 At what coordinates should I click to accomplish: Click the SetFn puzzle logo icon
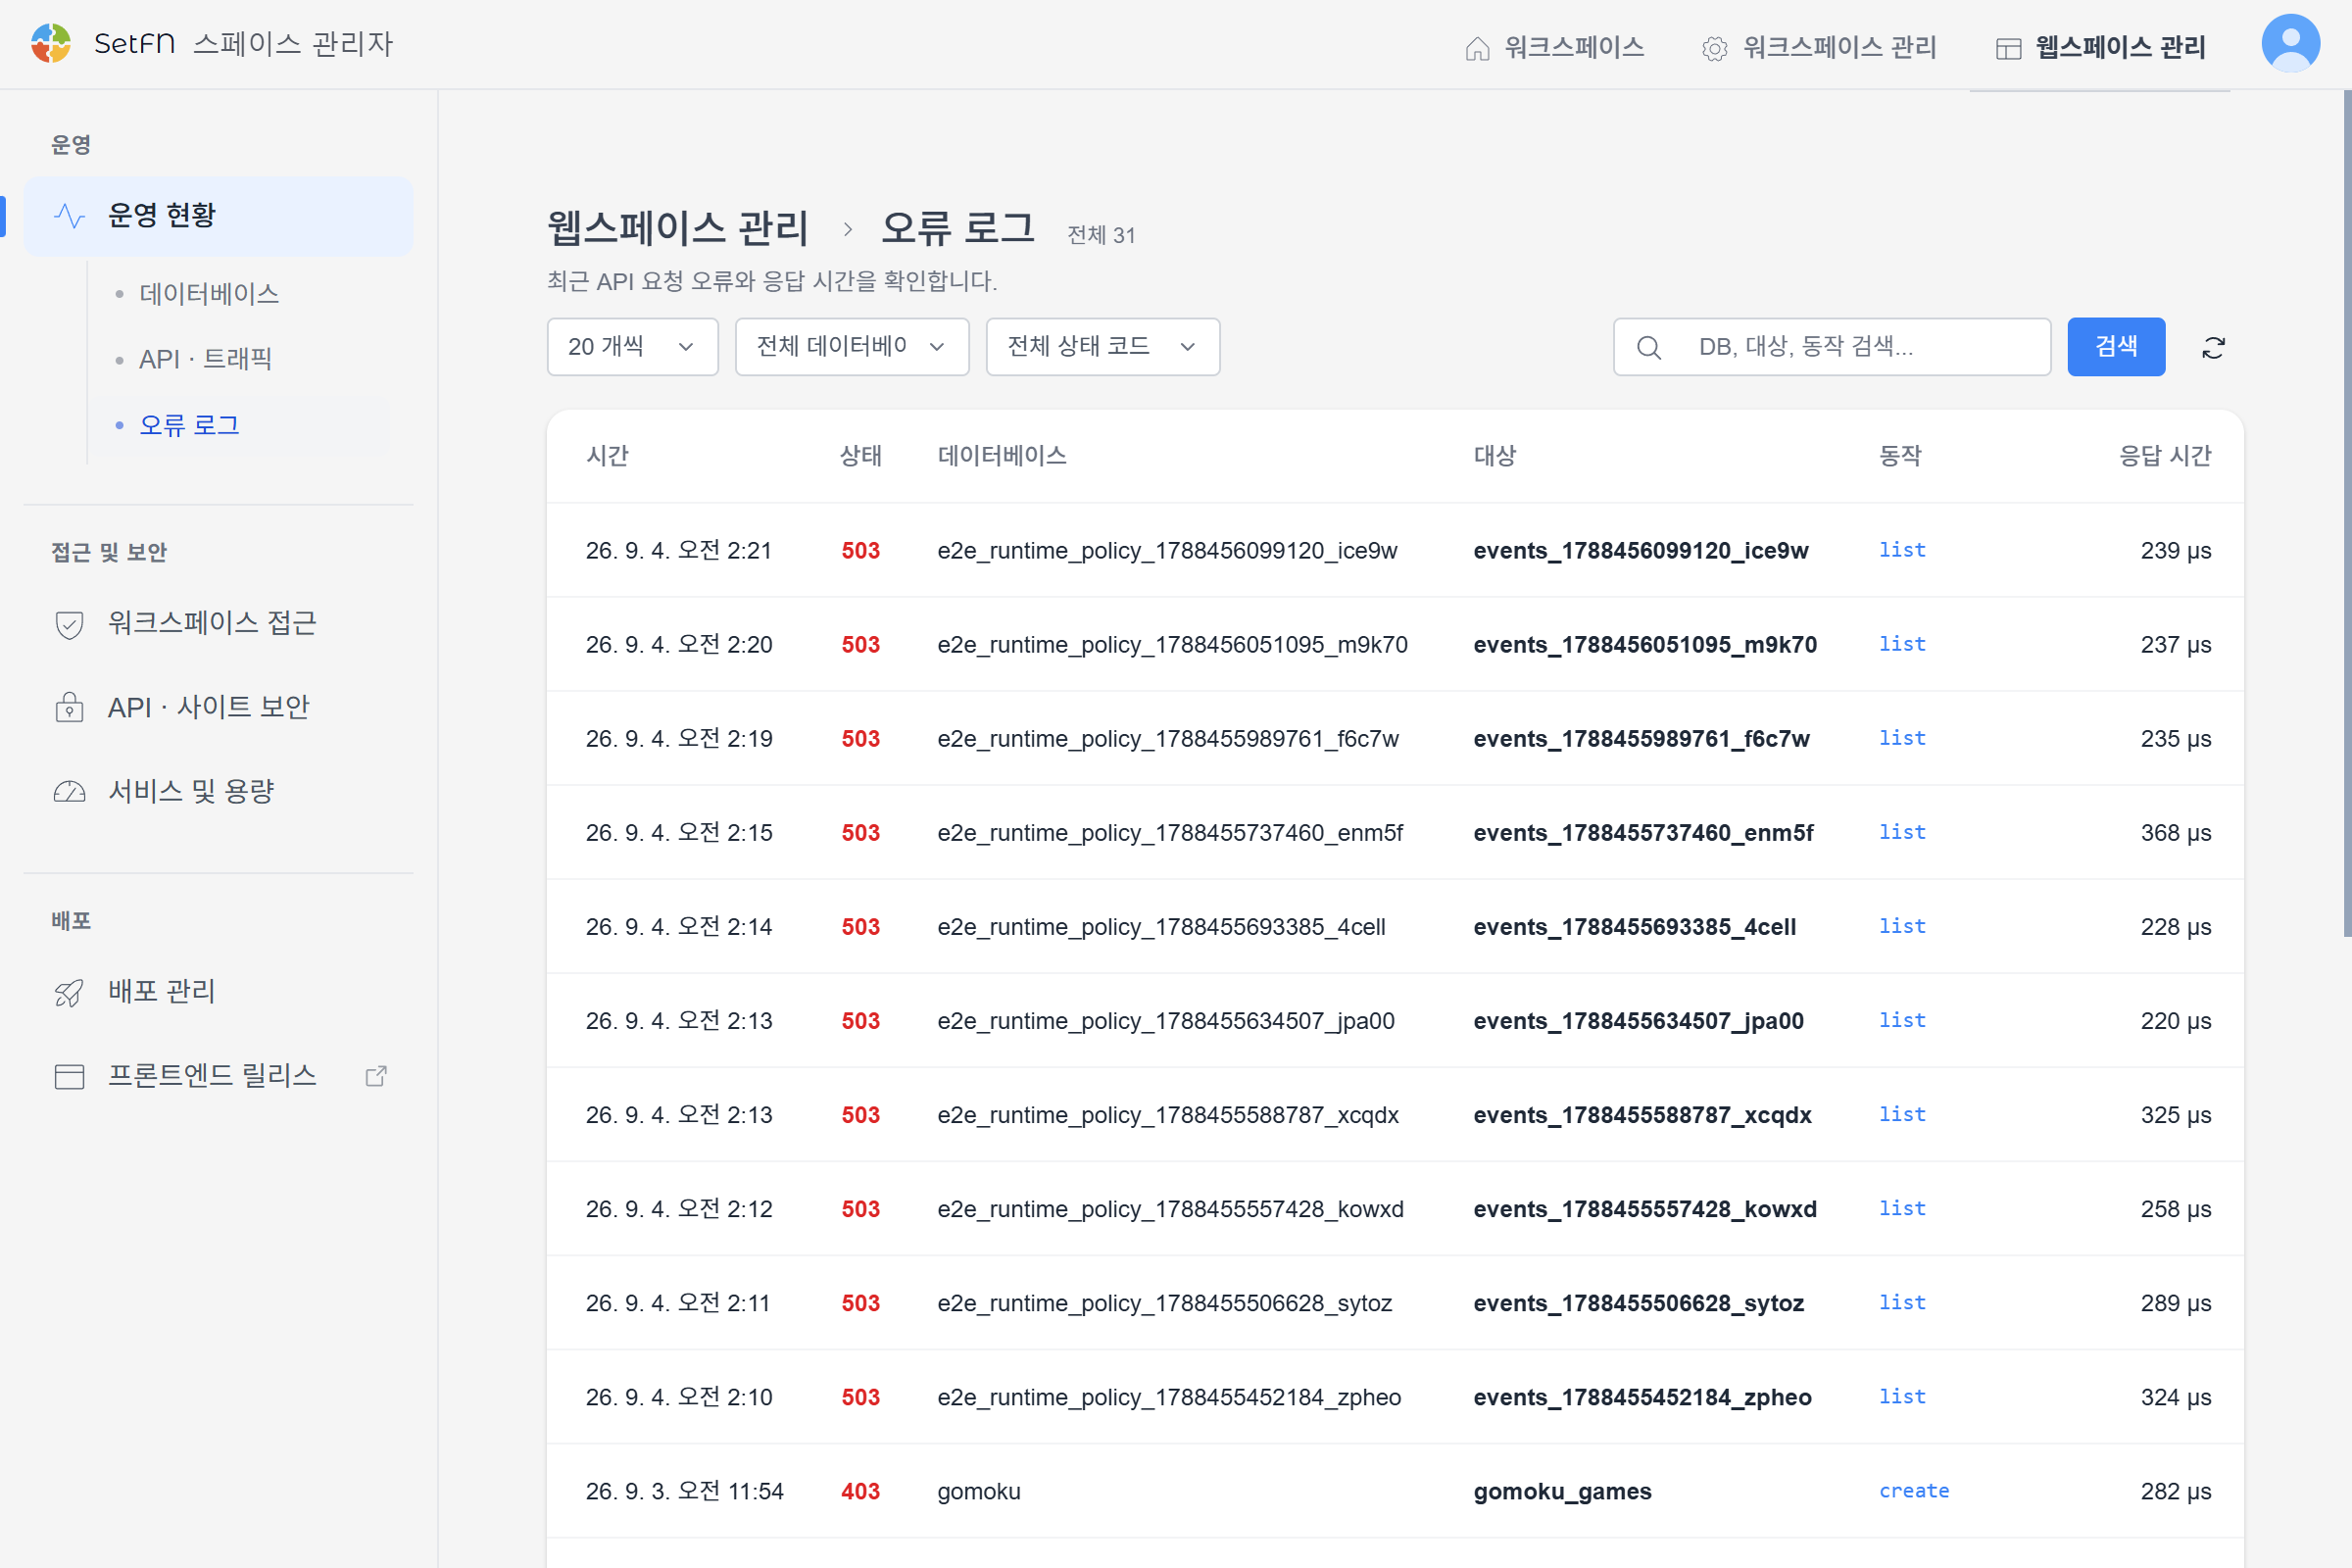[x=50, y=43]
